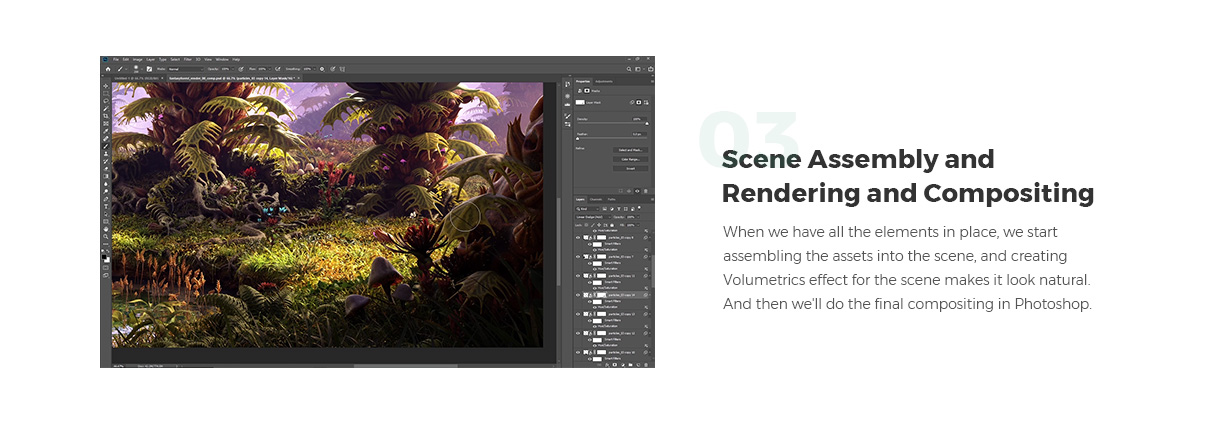Click the foreground/background color swatch
Screen dimensions: 1210x428
[106, 256]
